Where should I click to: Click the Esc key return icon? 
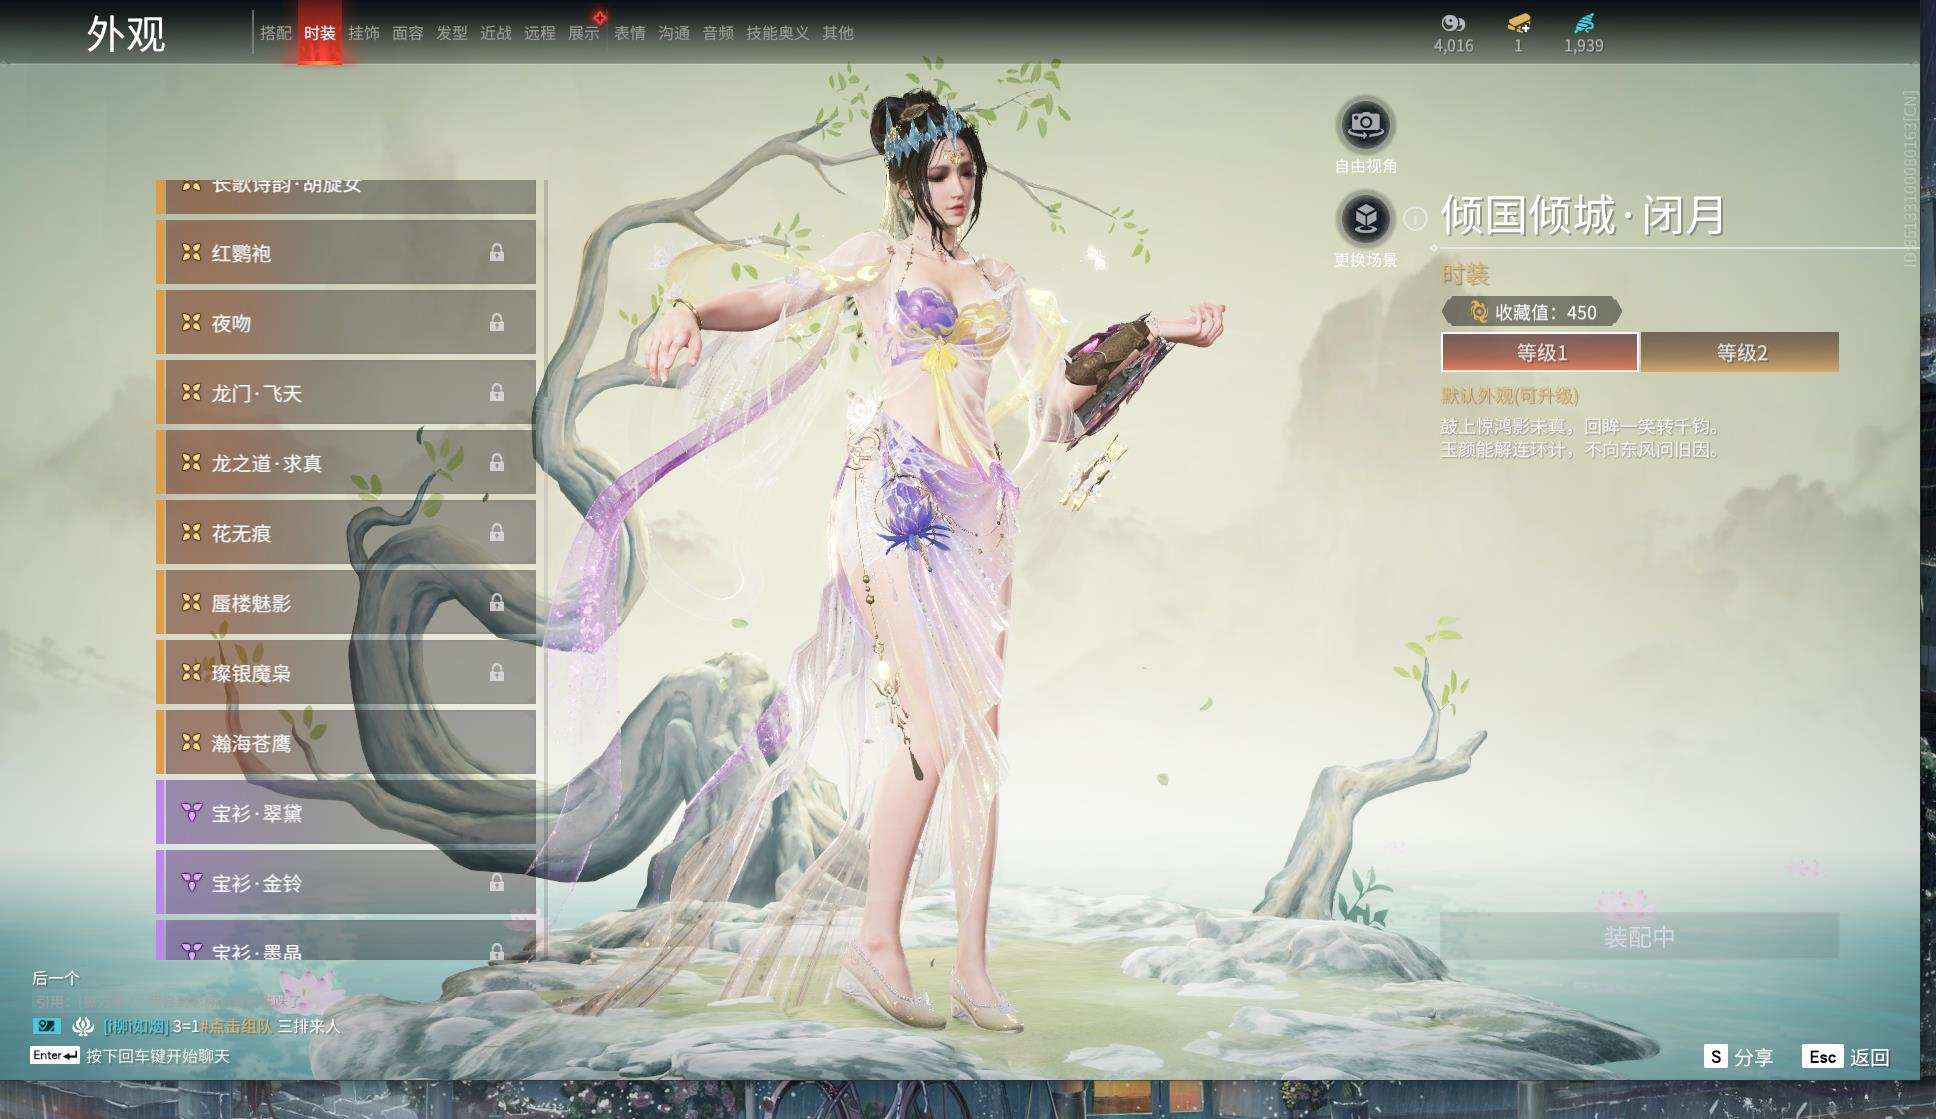click(x=1822, y=1057)
